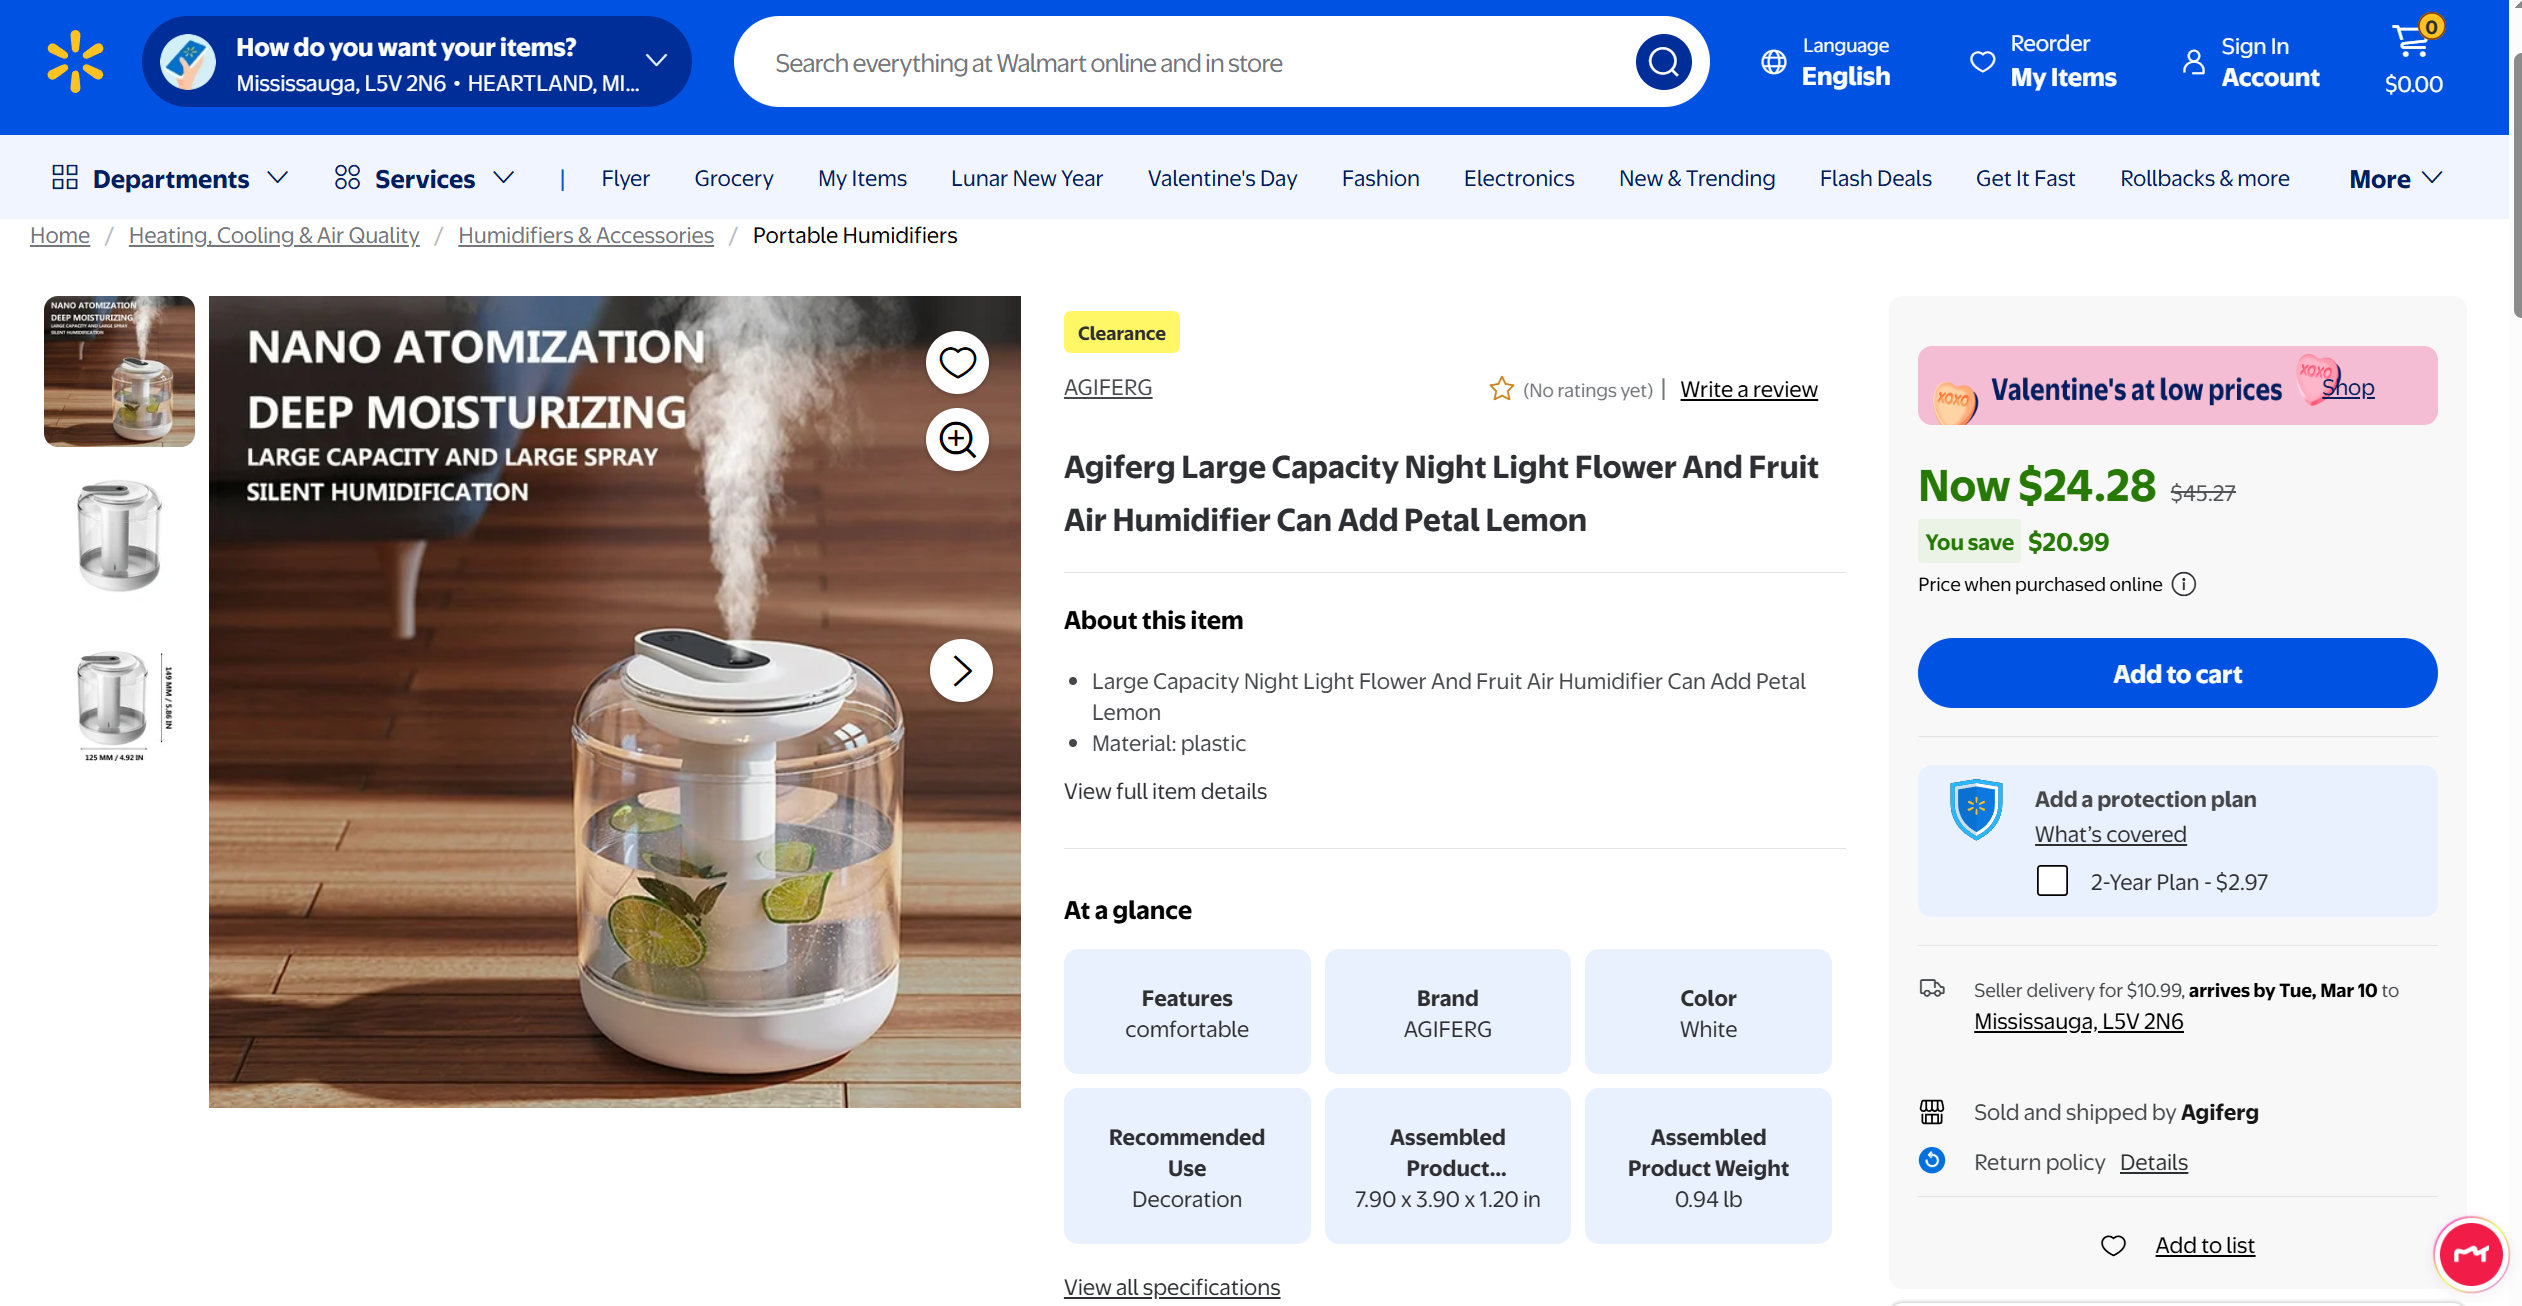Open the More navigation menu

[x=2396, y=178]
